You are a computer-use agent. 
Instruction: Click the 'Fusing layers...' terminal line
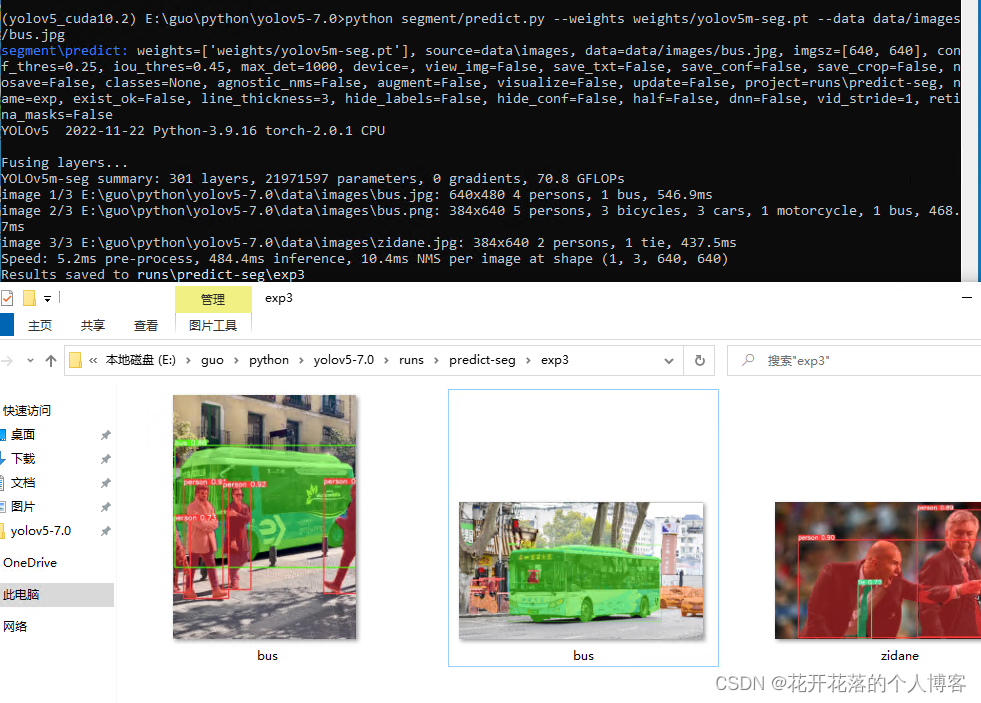(x=64, y=163)
